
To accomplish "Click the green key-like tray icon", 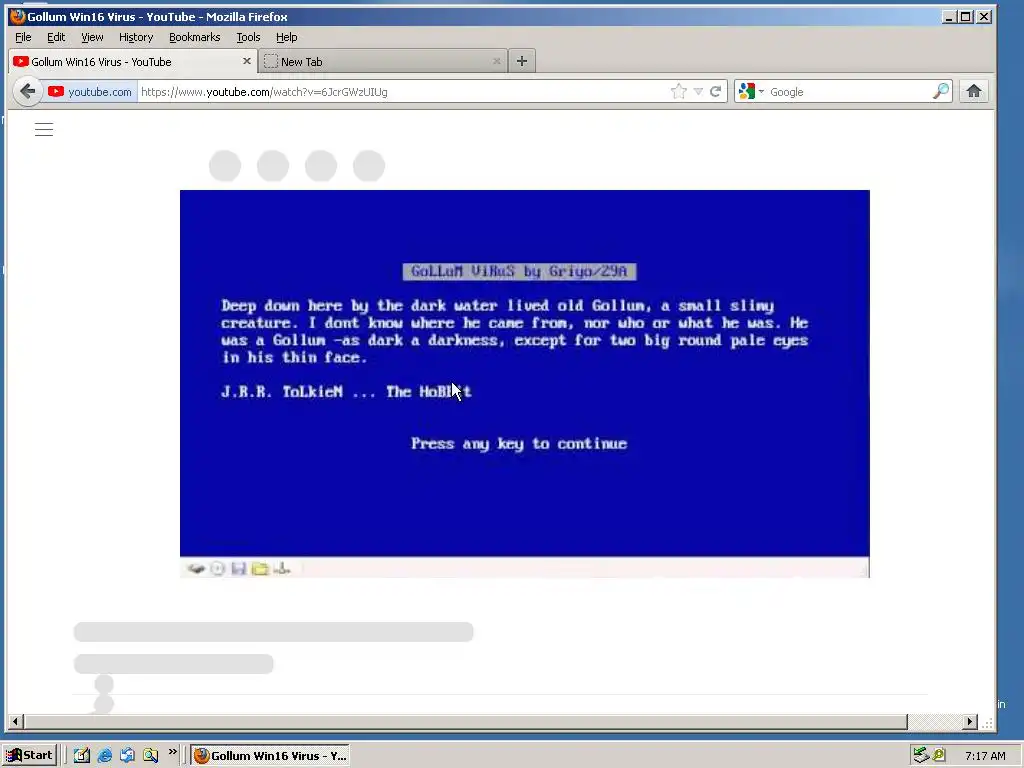I will coord(939,756).
